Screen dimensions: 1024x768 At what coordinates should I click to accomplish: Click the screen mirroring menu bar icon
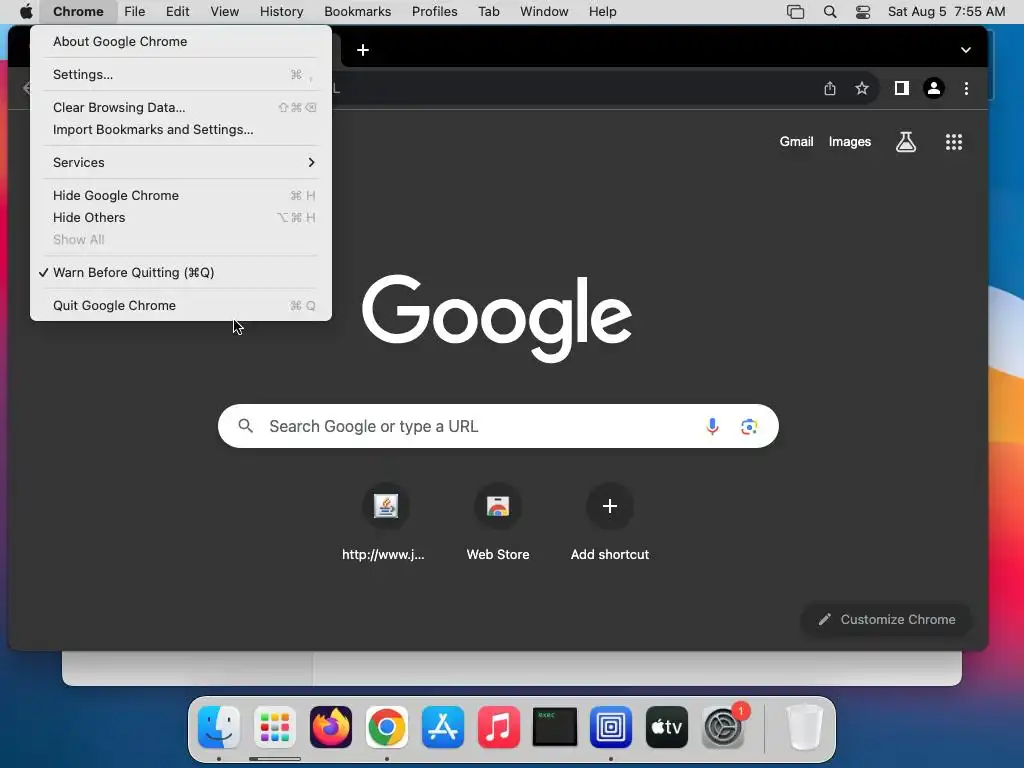pyautogui.click(x=795, y=12)
